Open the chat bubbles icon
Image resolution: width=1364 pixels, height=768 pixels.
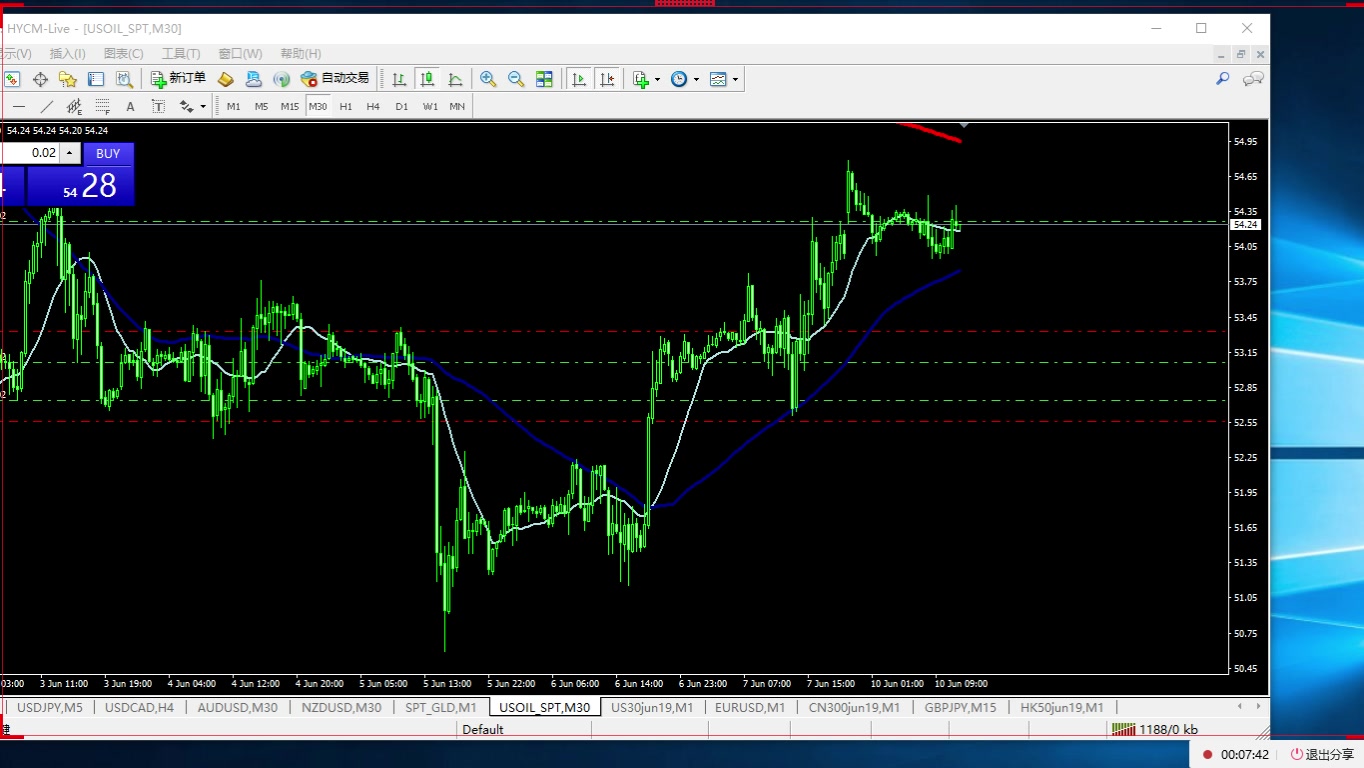coord(1253,78)
